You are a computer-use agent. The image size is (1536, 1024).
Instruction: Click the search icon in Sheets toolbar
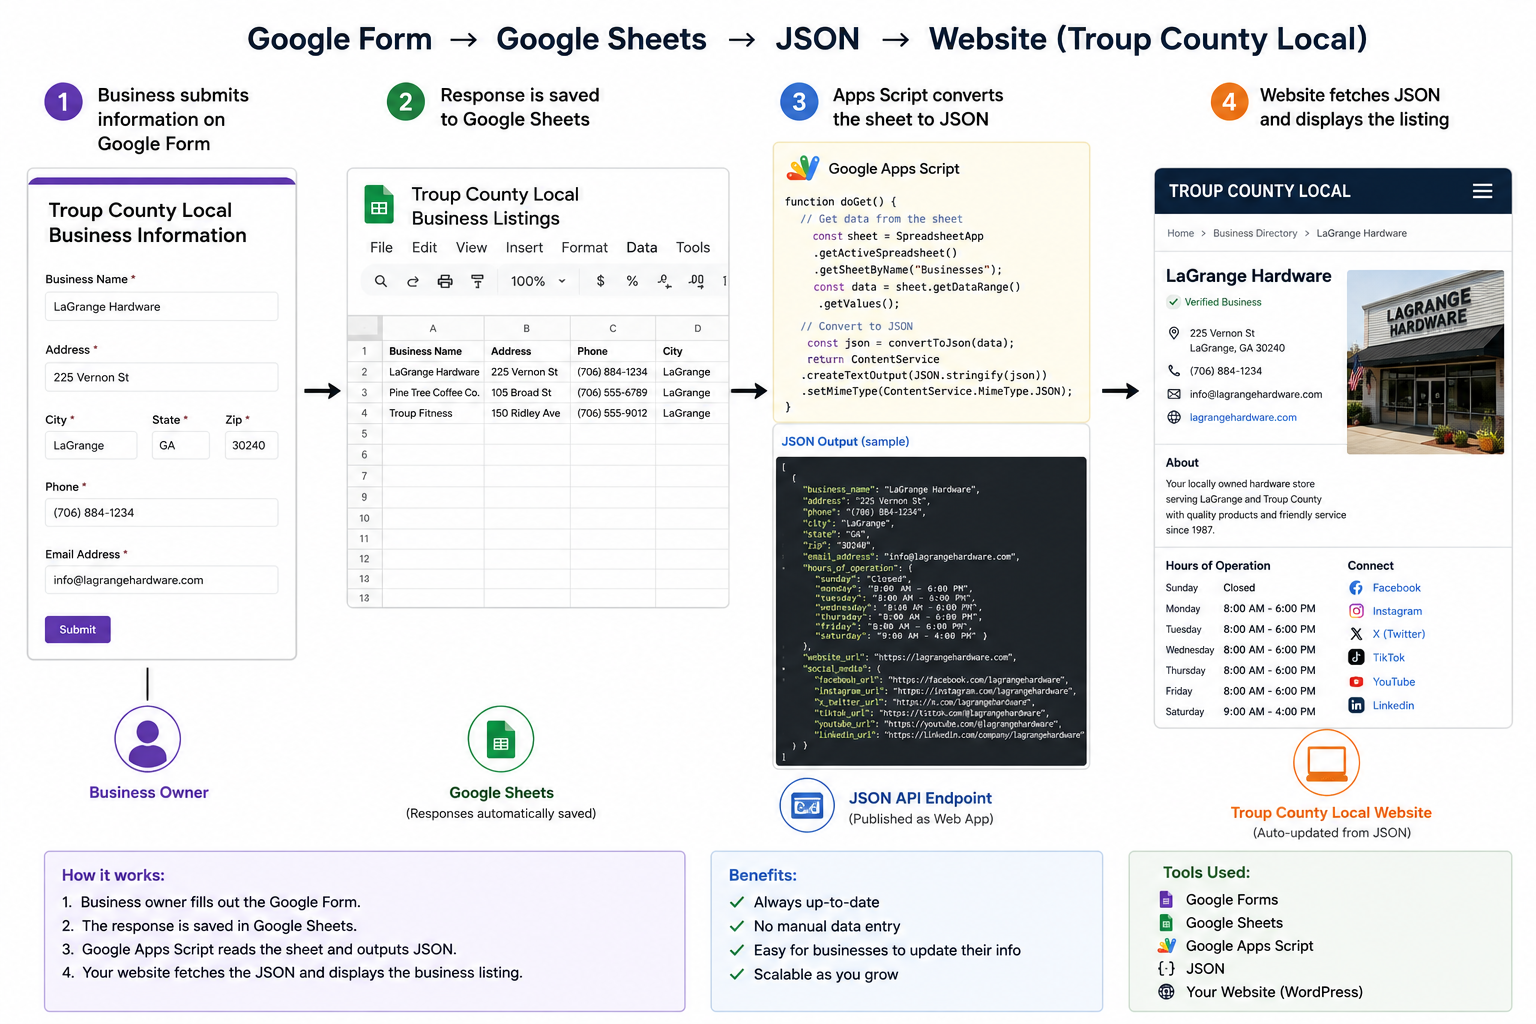coord(381,282)
